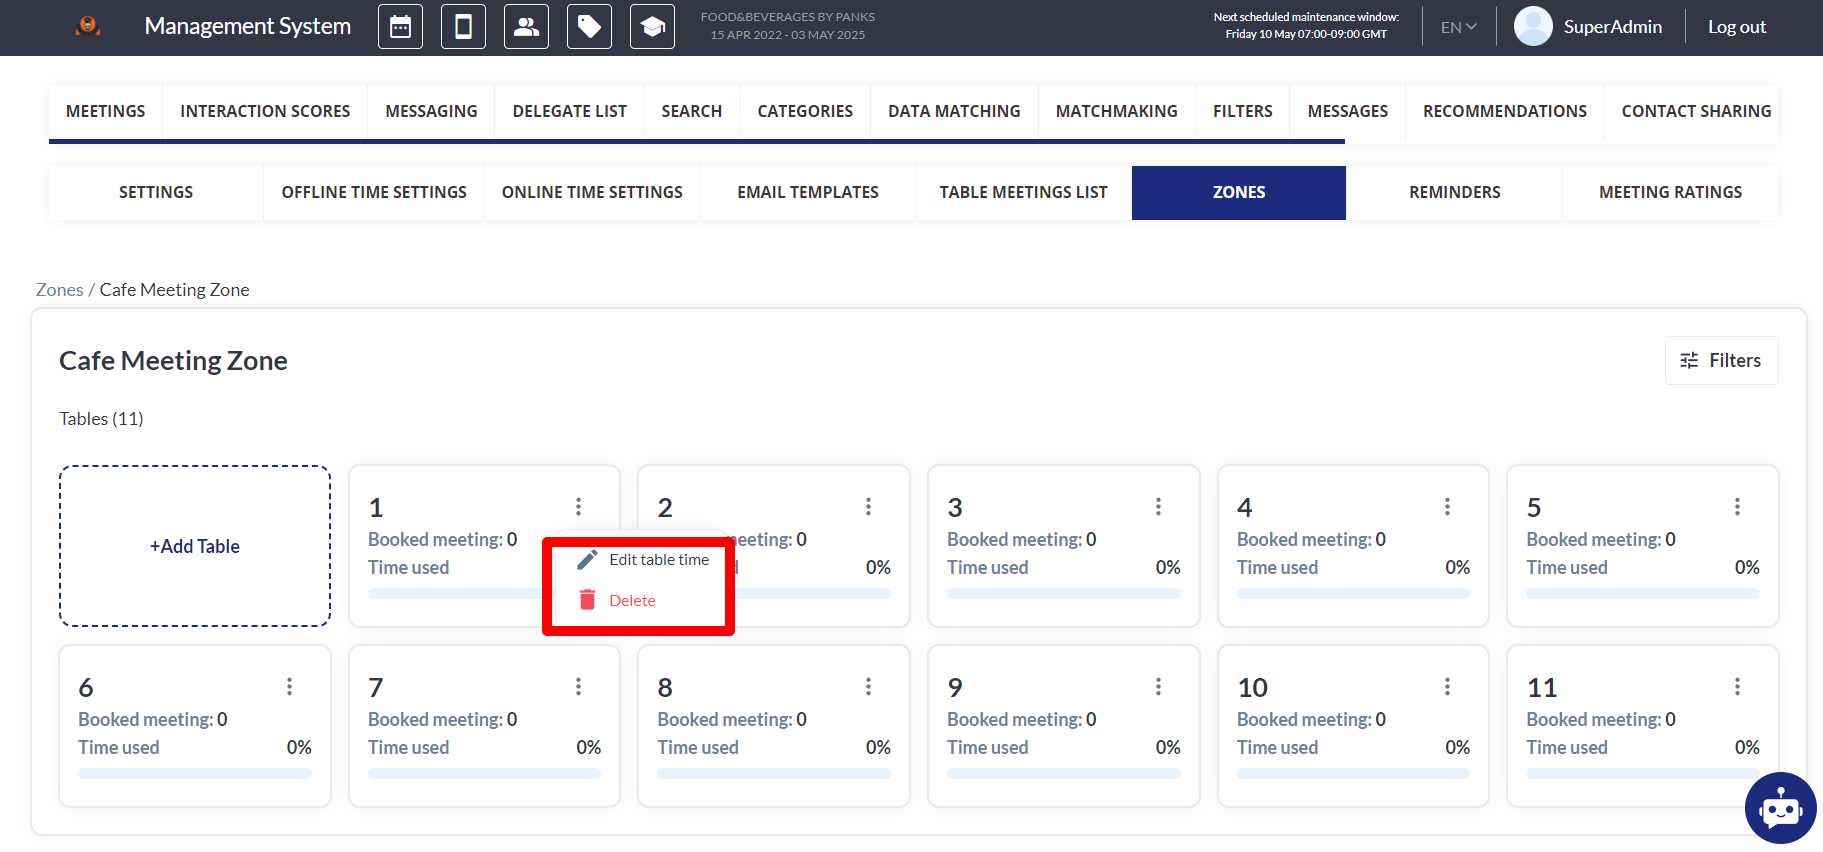The image size is (1823, 852).
Task: Switch to the Reminders tab
Action: [x=1454, y=192]
